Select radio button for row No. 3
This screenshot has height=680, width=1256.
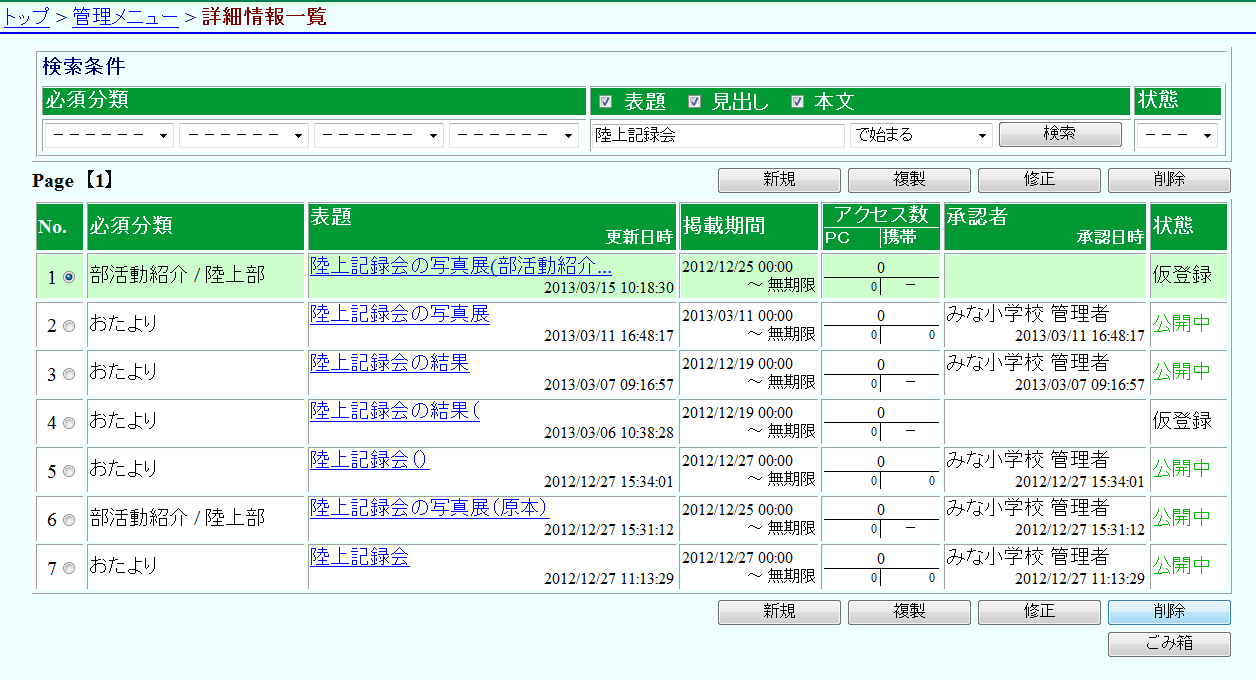[x=69, y=374]
